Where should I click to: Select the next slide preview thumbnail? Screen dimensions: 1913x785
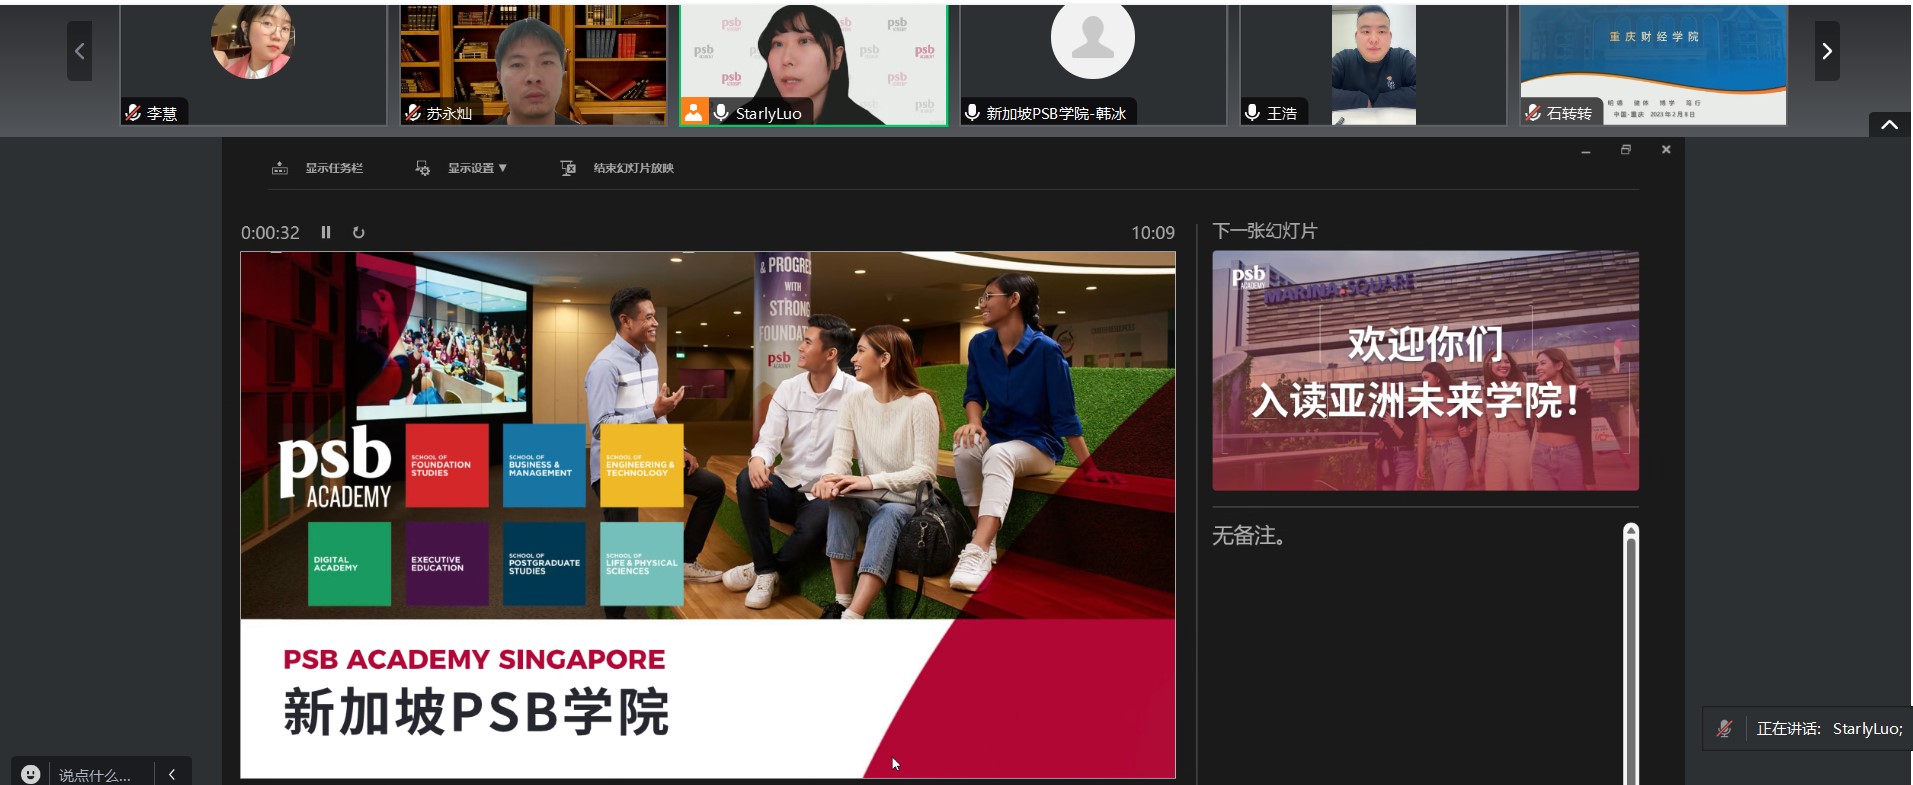tap(1425, 371)
